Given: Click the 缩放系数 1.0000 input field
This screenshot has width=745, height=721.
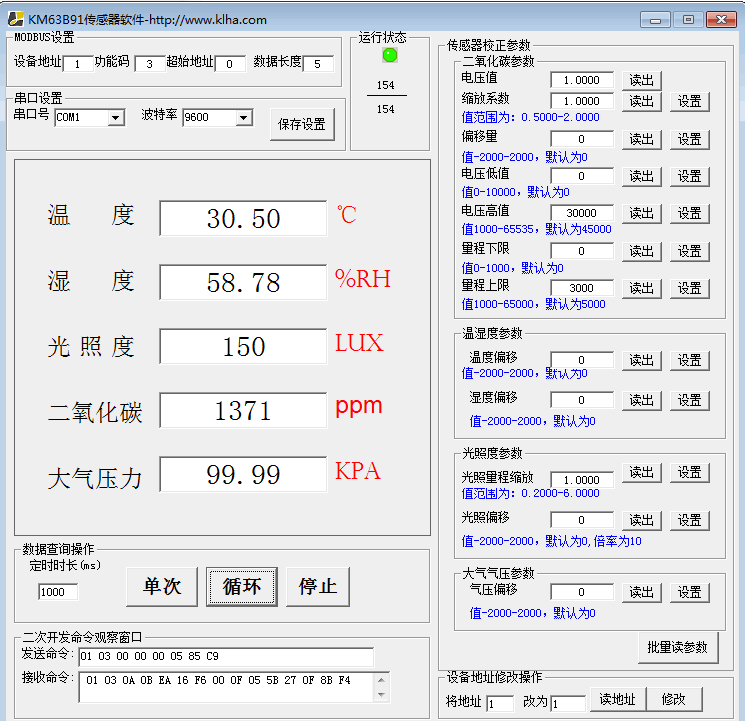Looking at the screenshot, I should click(x=582, y=101).
